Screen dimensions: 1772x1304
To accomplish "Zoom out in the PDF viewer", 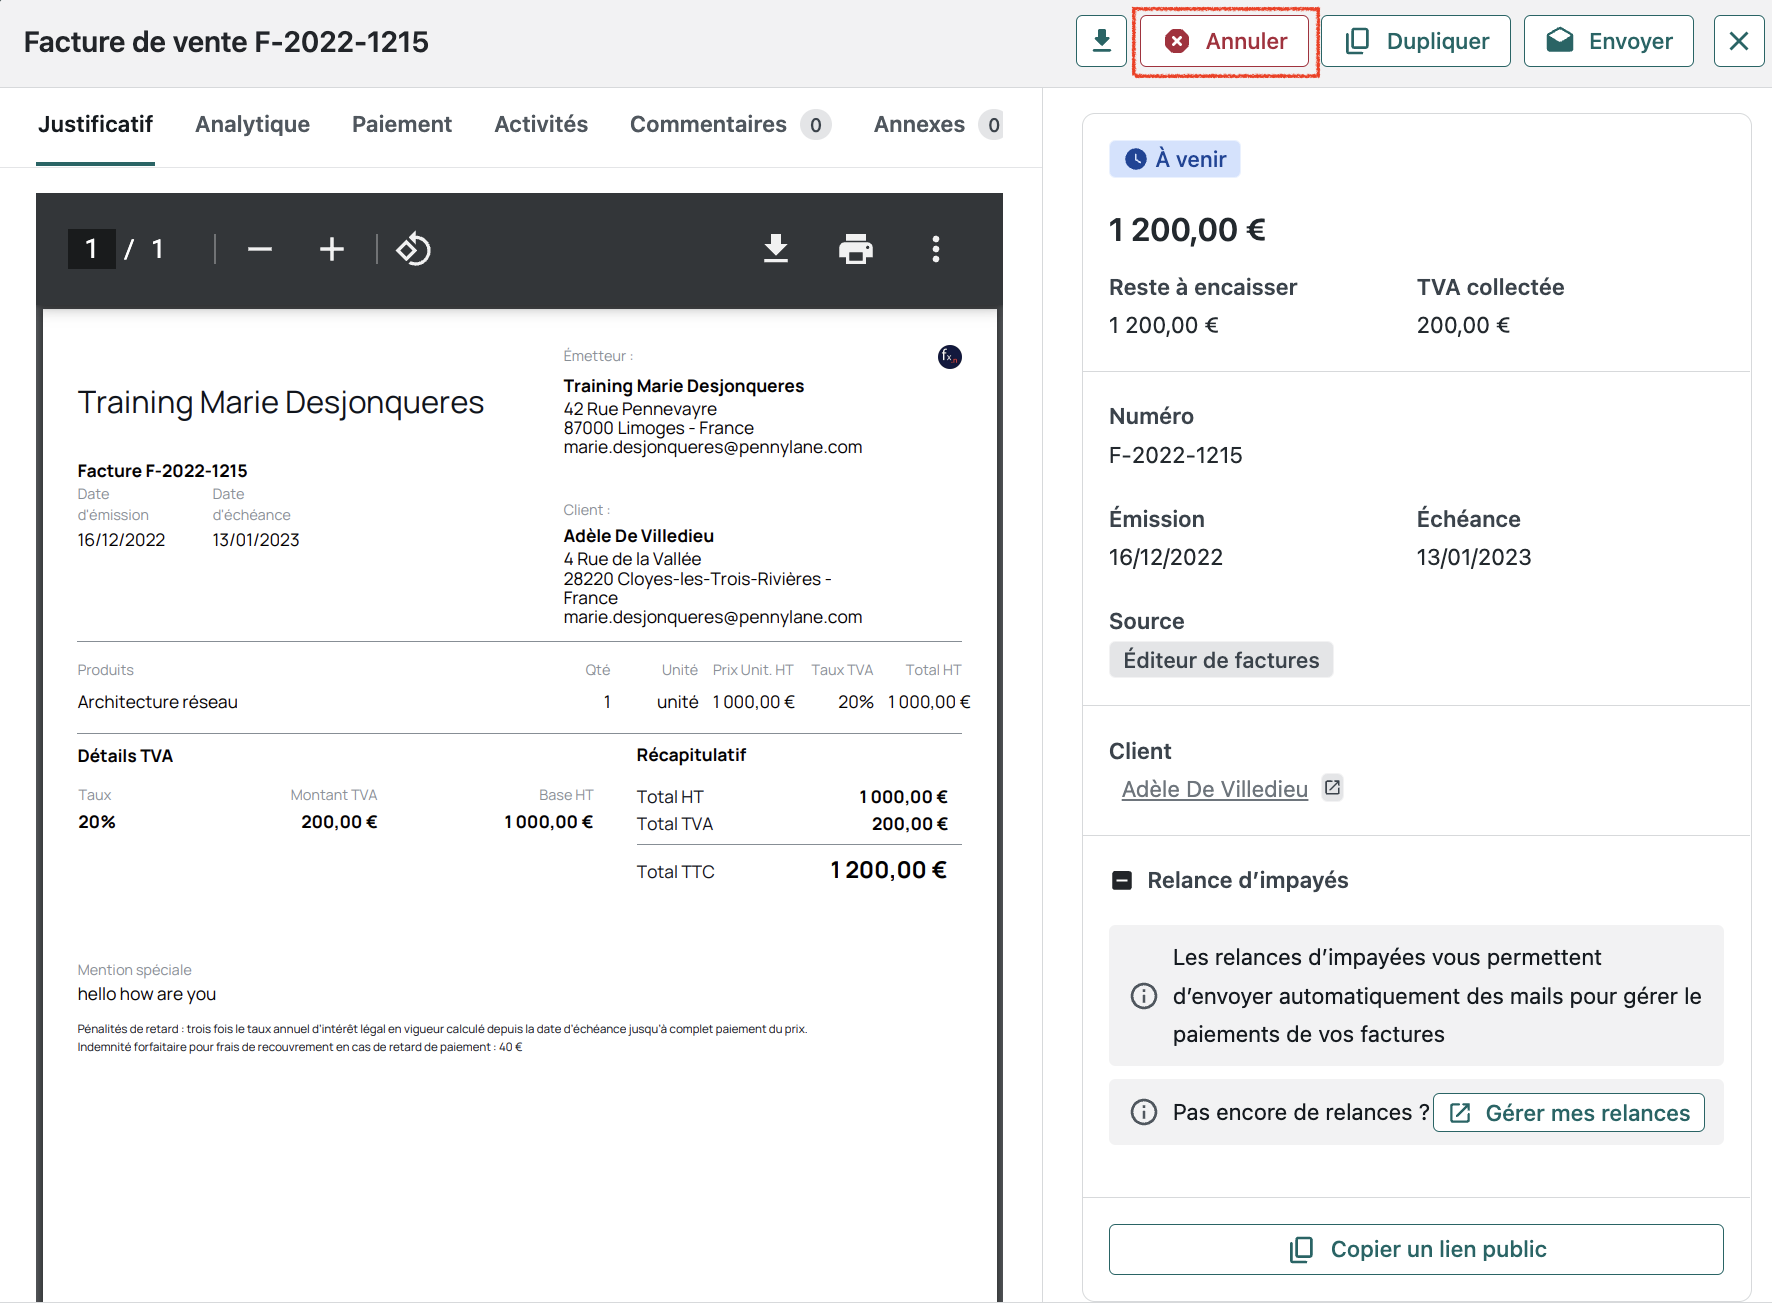I will point(260,249).
